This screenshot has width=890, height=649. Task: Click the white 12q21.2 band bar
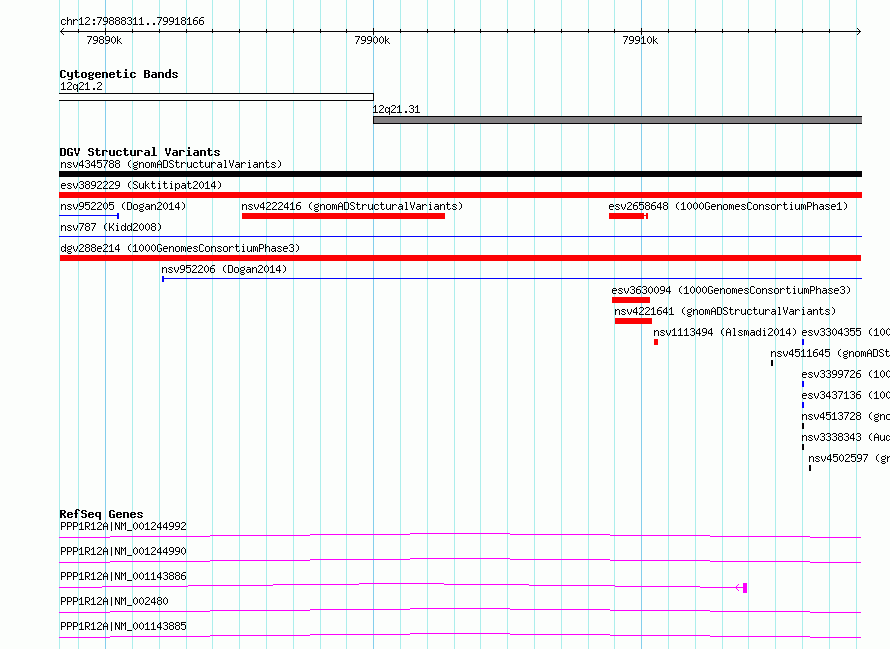(x=216, y=97)
